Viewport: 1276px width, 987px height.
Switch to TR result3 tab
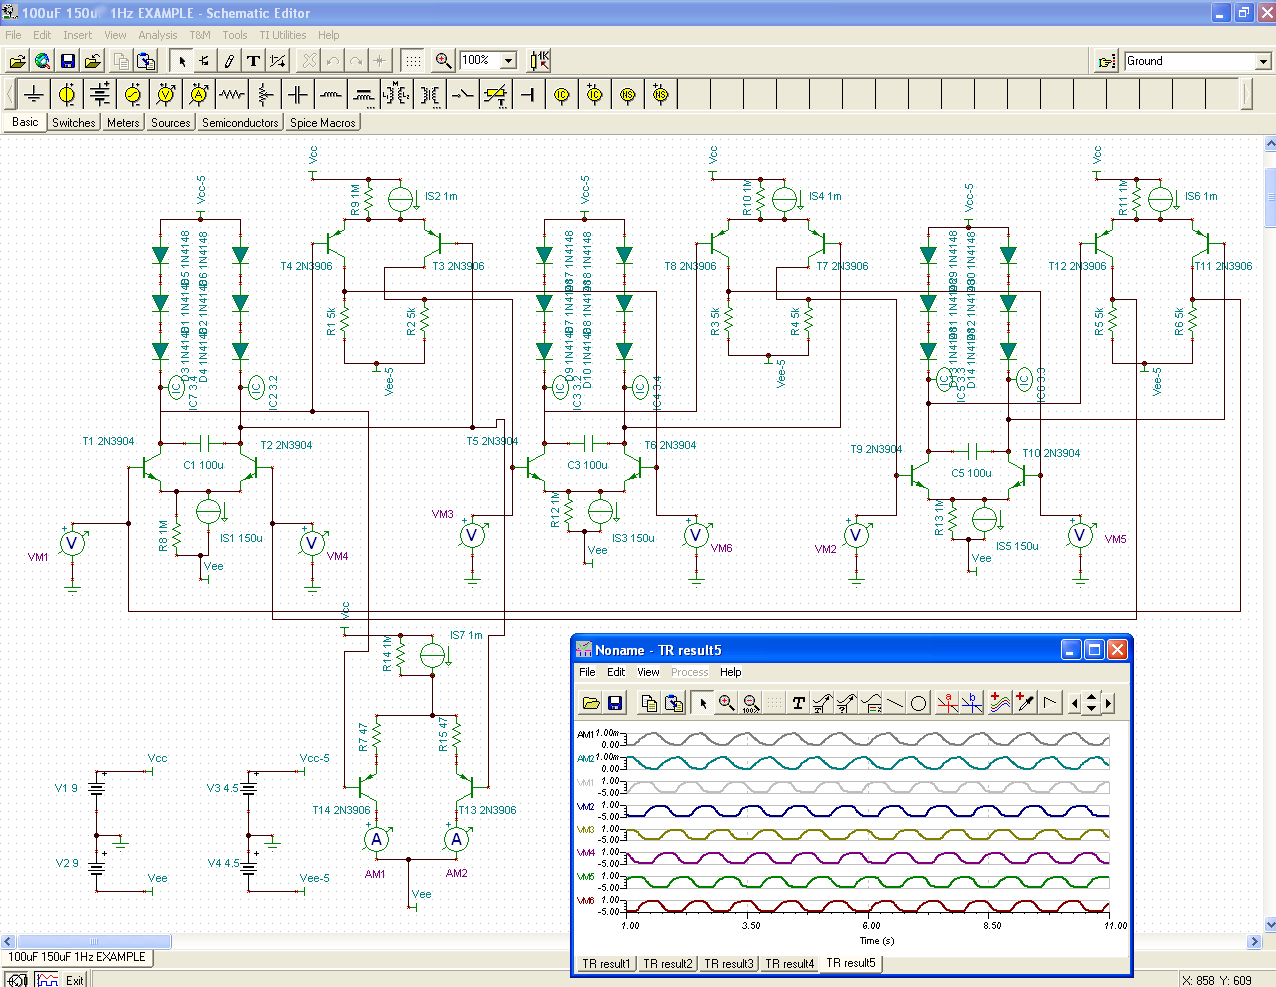click(729, 964)
